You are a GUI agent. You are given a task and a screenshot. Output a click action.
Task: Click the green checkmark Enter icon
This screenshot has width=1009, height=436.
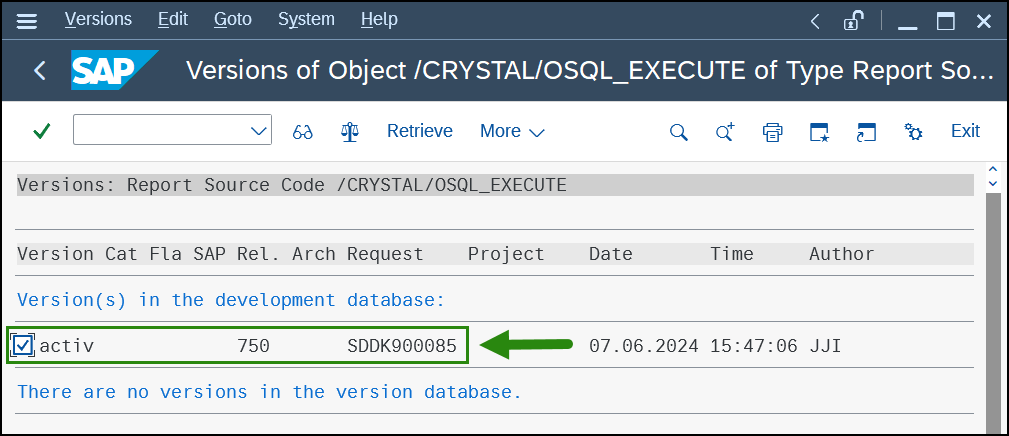point(42,131)
